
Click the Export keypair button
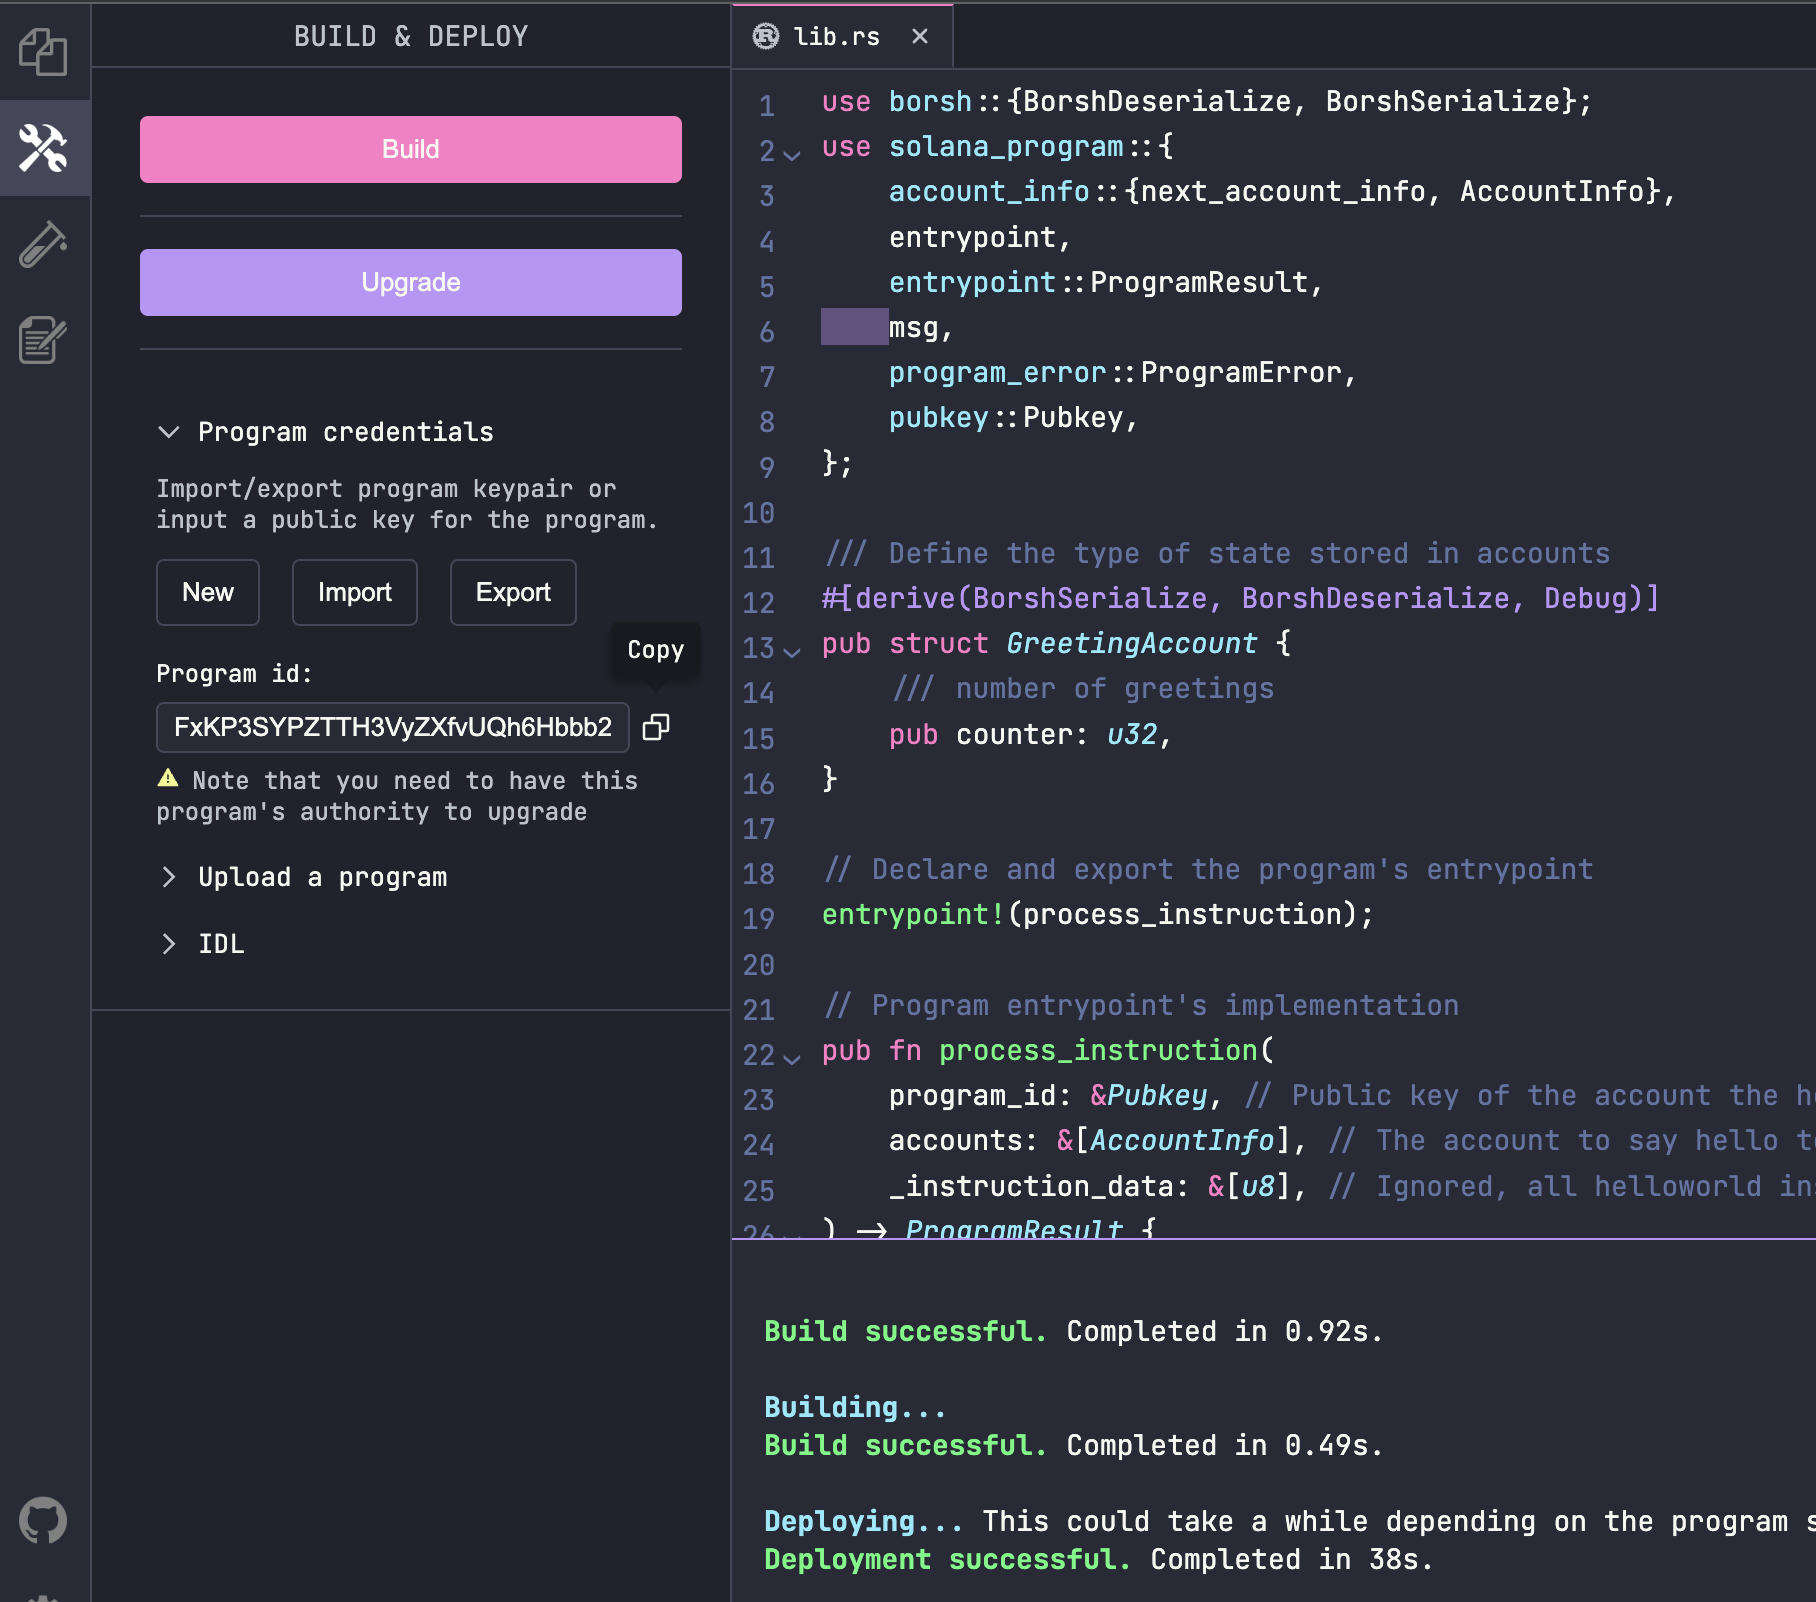513,592
